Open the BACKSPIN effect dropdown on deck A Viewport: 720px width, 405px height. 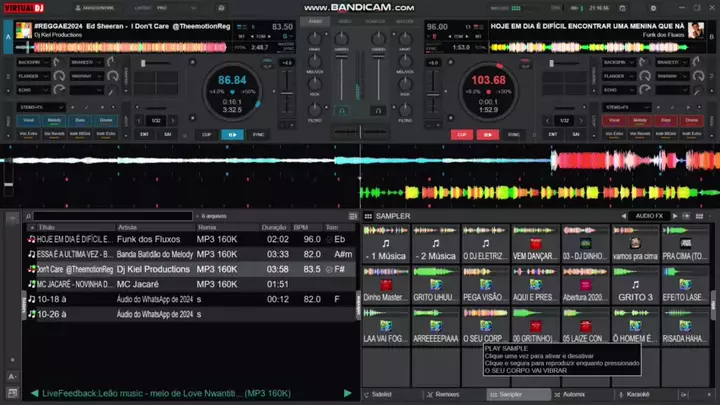33,62
